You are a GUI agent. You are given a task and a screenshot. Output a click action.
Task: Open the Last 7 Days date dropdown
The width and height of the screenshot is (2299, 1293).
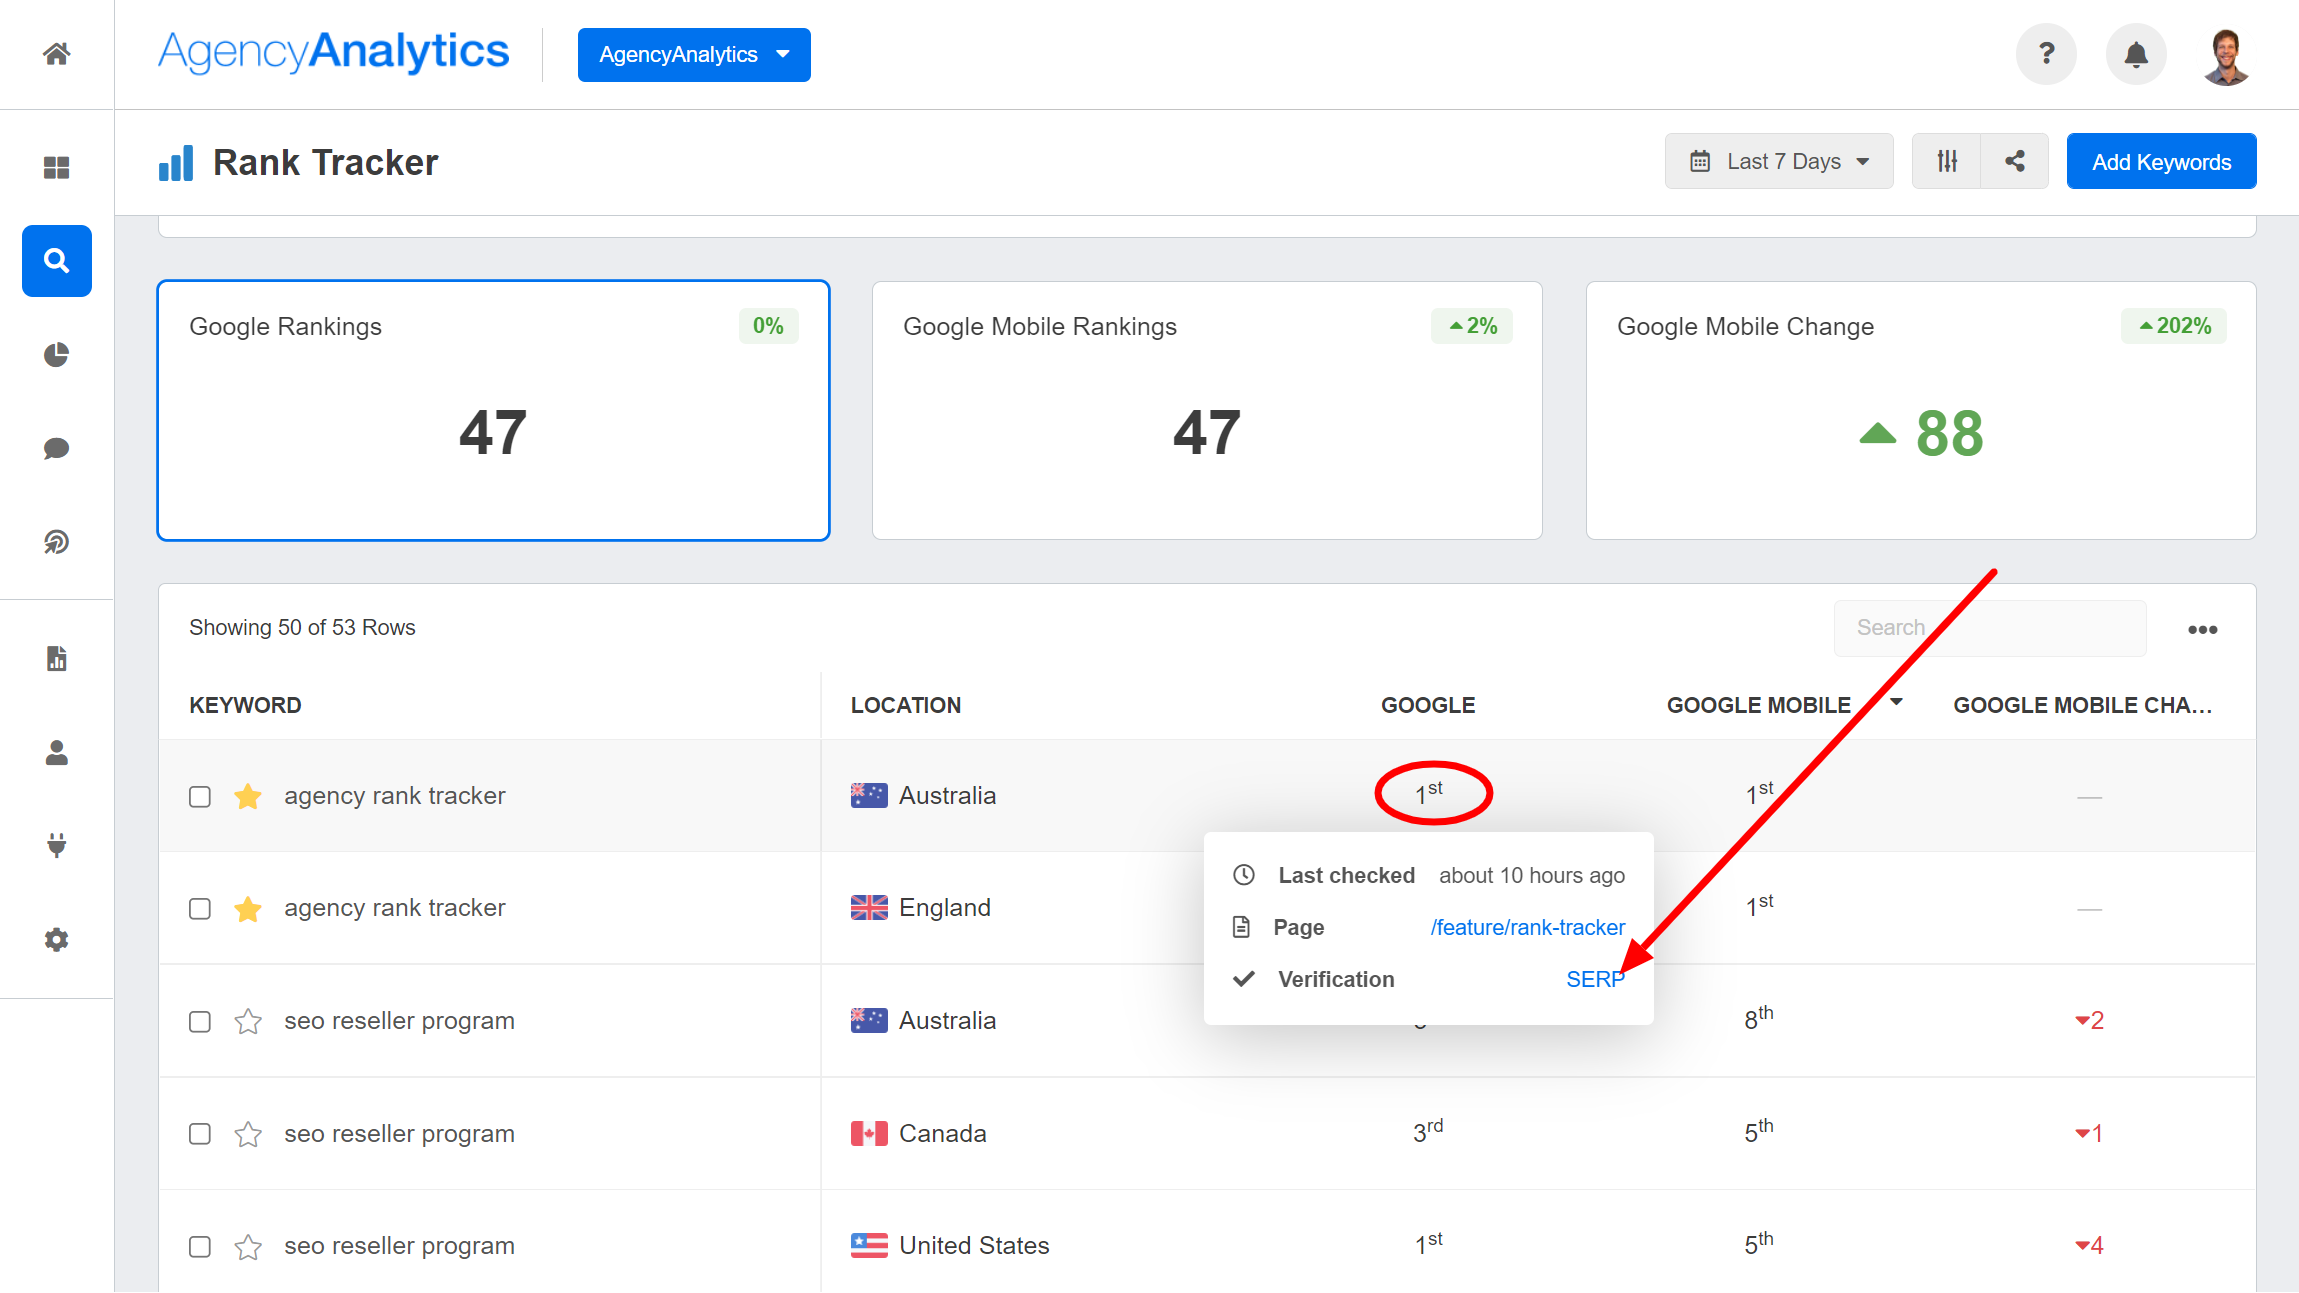click(x=1778, y=161)
